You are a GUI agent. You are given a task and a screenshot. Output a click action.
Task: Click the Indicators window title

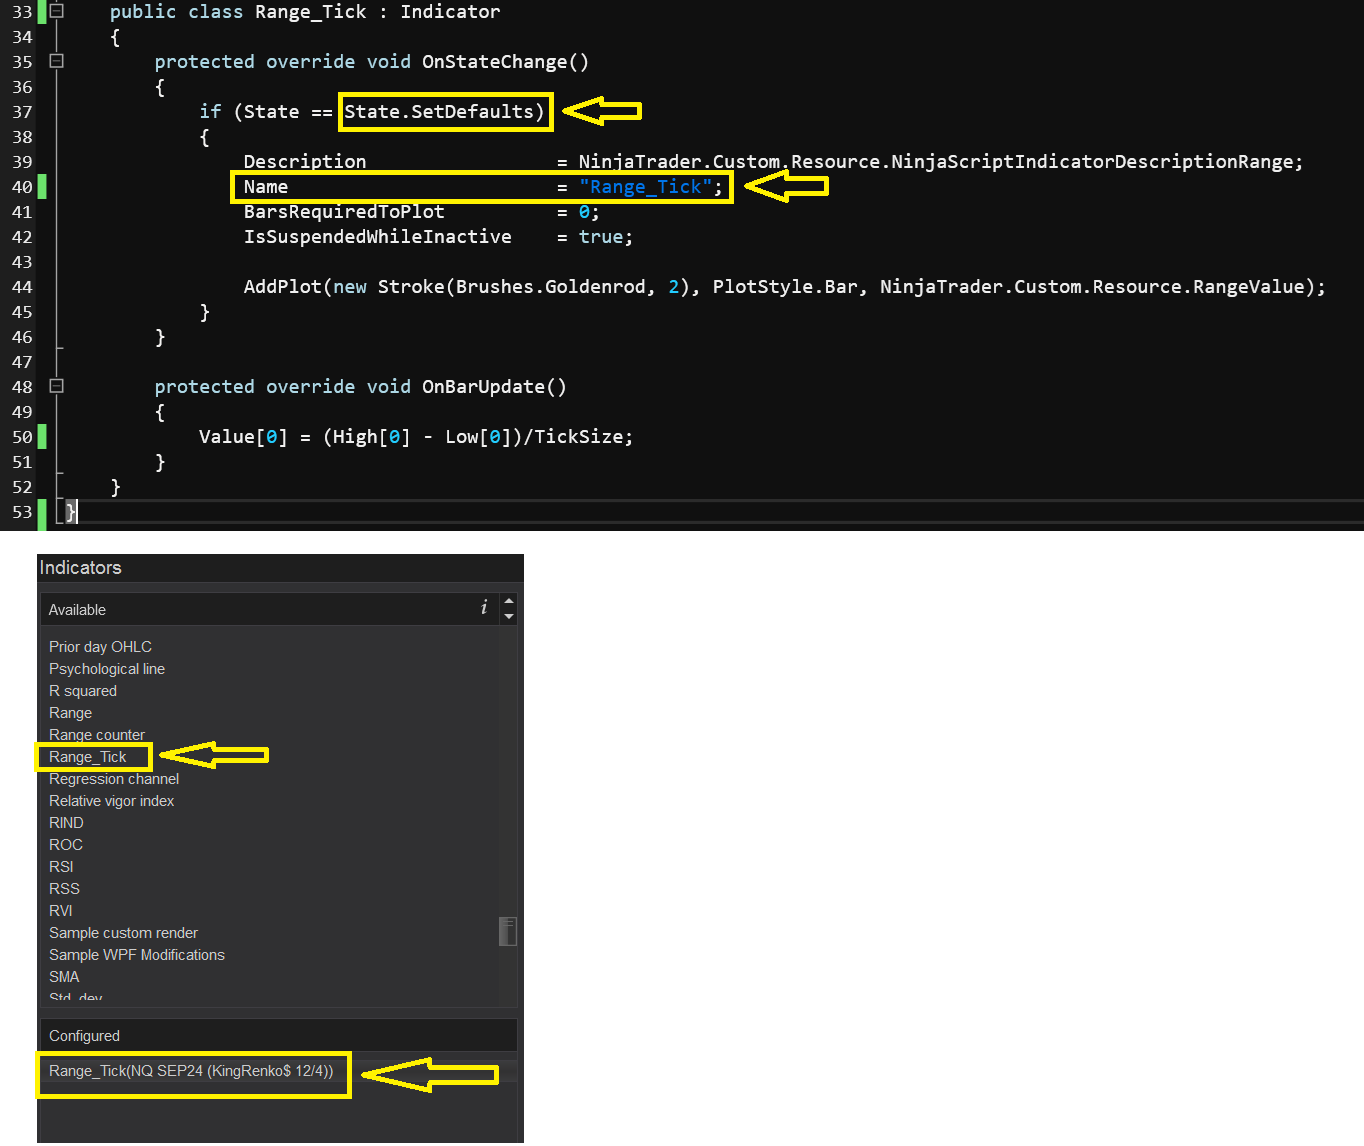point(80,567)
